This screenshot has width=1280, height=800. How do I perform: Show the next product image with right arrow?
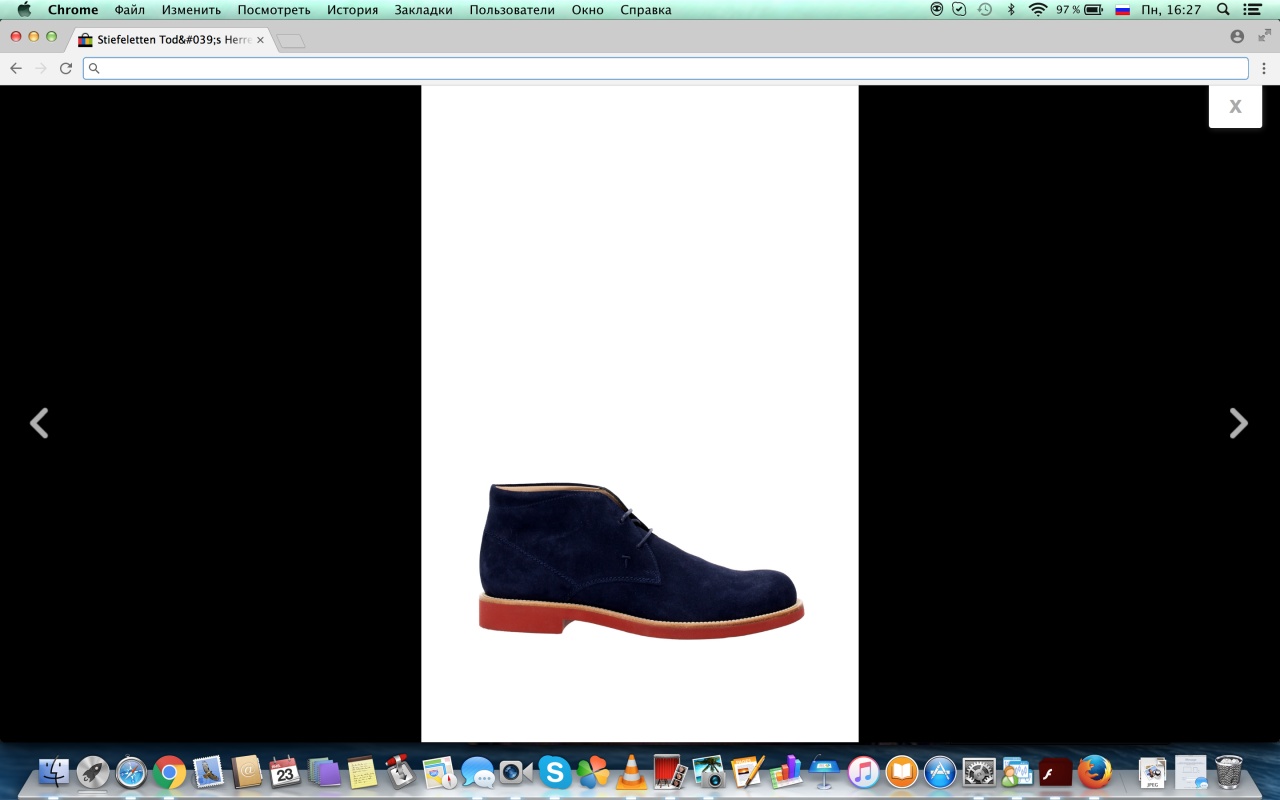[x=1238, y=424]
